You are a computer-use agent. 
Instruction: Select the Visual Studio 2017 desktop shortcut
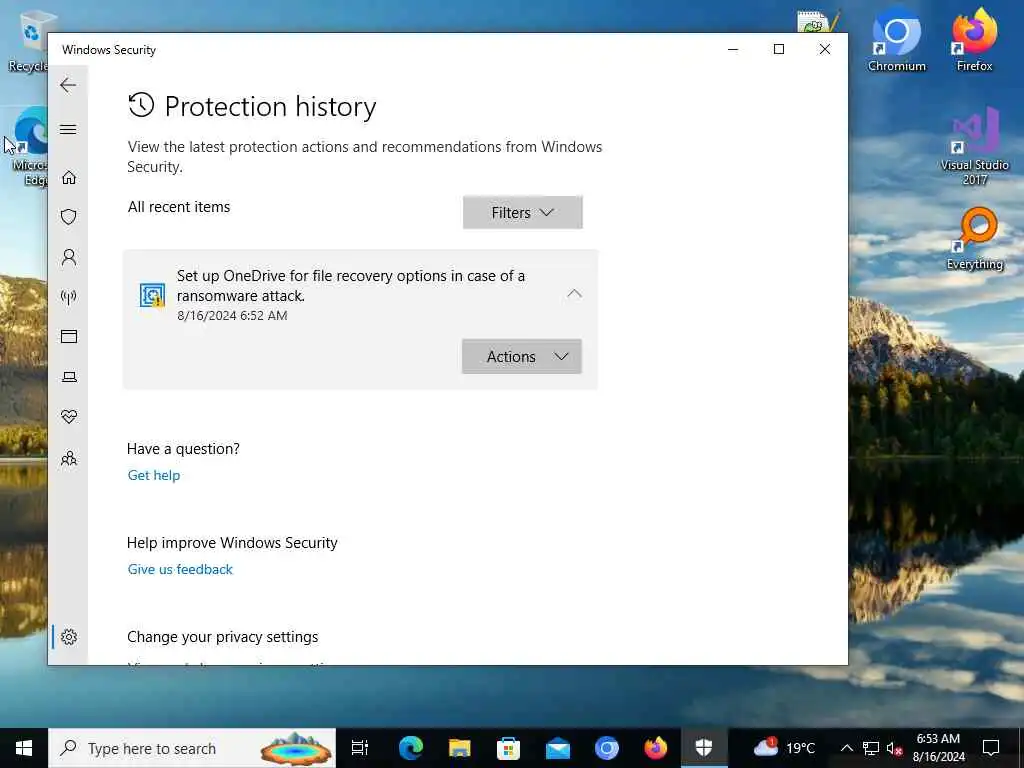click(974, 148)
